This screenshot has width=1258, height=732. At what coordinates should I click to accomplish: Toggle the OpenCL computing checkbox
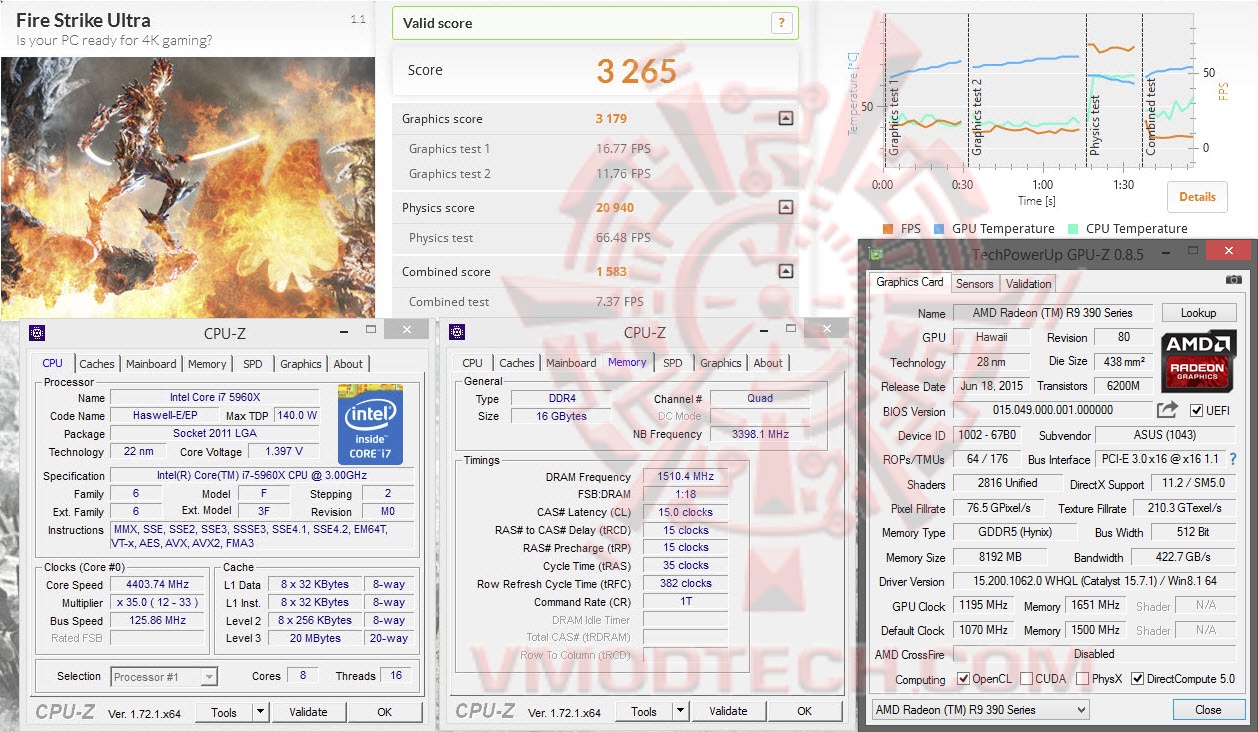pos(963,679)
